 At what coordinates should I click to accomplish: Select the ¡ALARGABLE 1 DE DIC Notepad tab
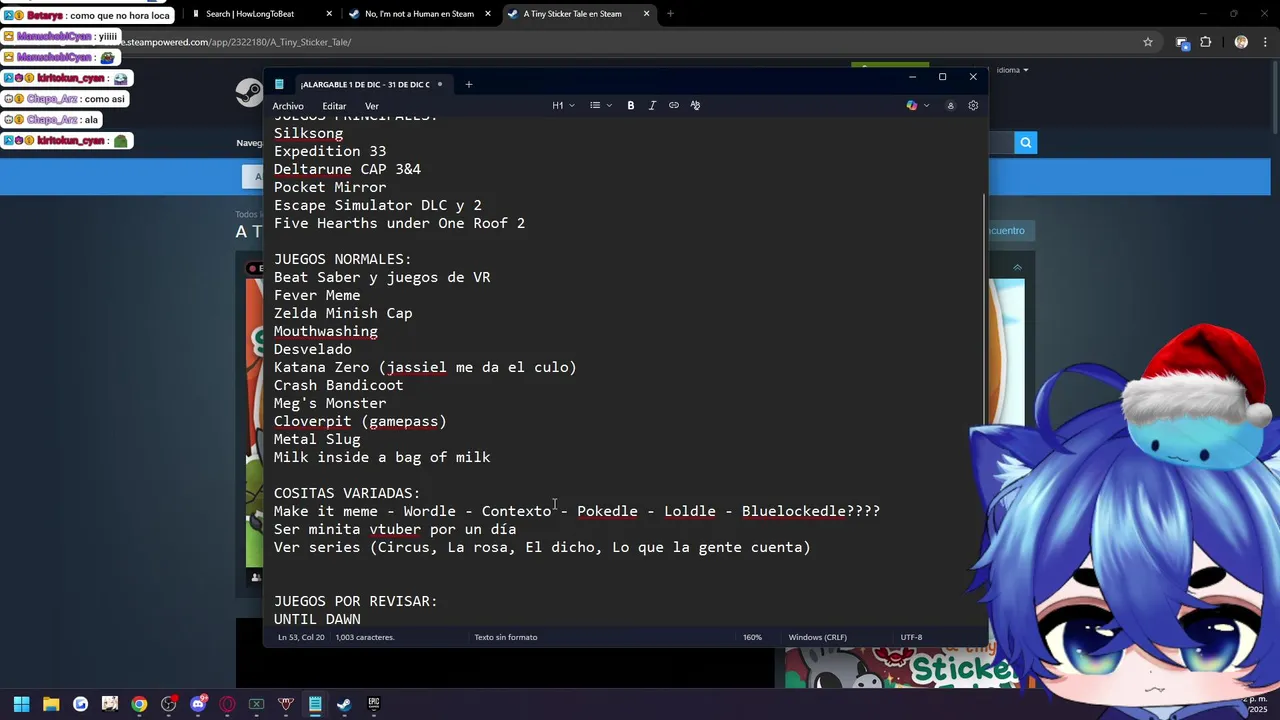[365, 84]
